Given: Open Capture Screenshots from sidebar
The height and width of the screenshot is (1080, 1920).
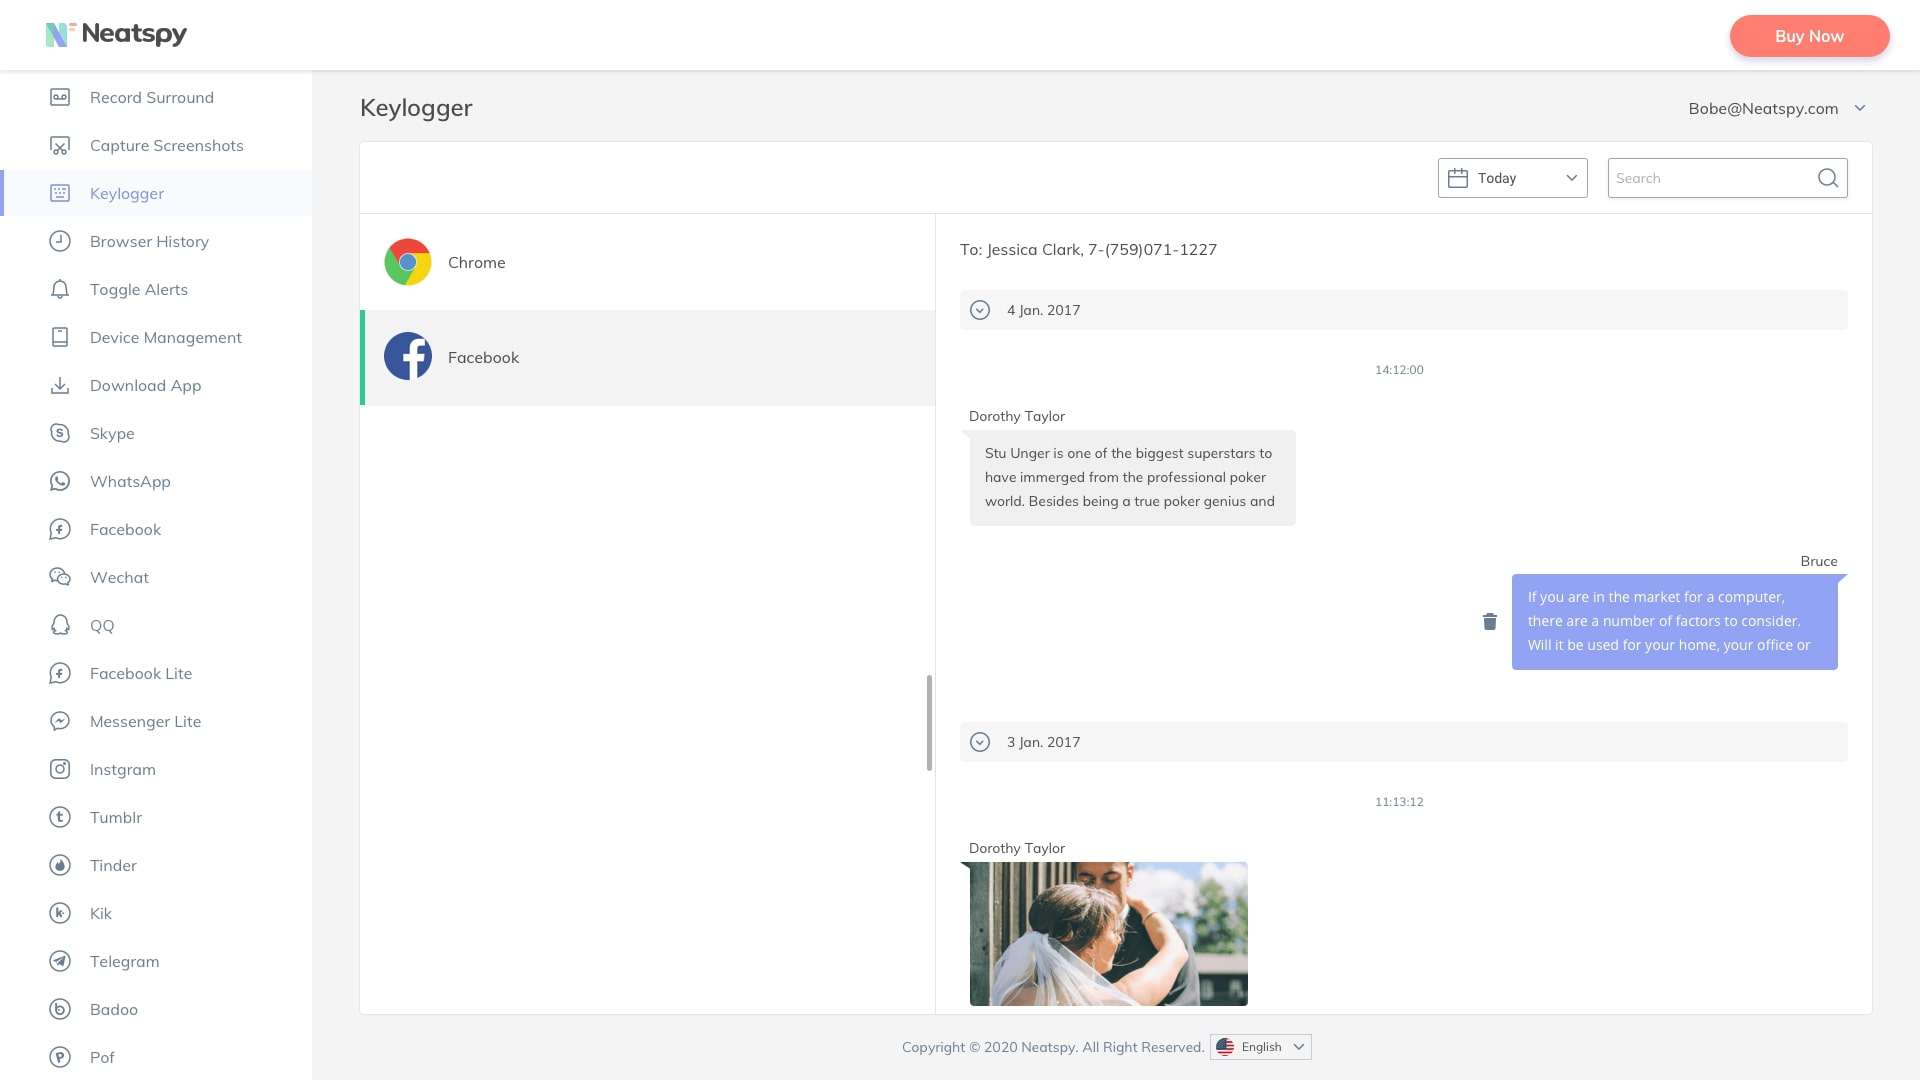Looking at the screenshot, I should 166,145.
